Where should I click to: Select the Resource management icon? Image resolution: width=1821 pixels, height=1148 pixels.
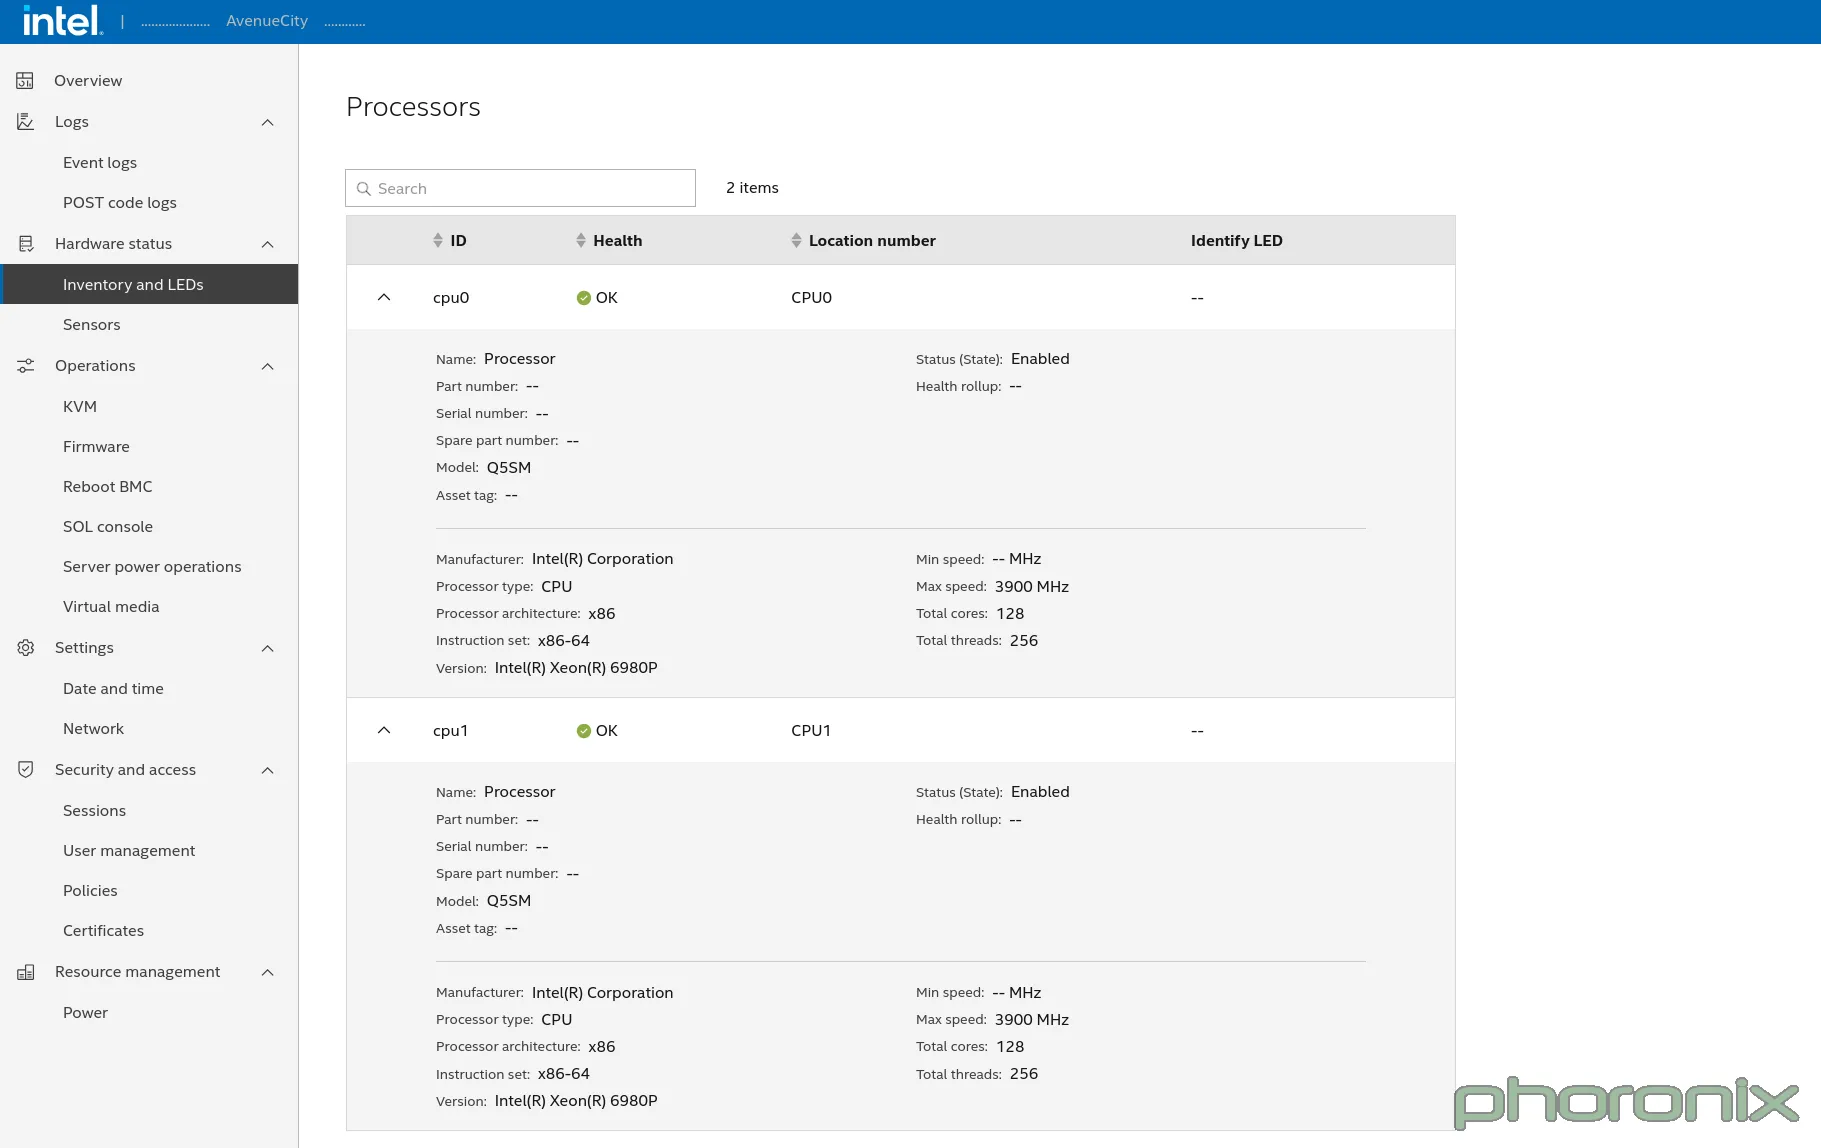(24, 971)
